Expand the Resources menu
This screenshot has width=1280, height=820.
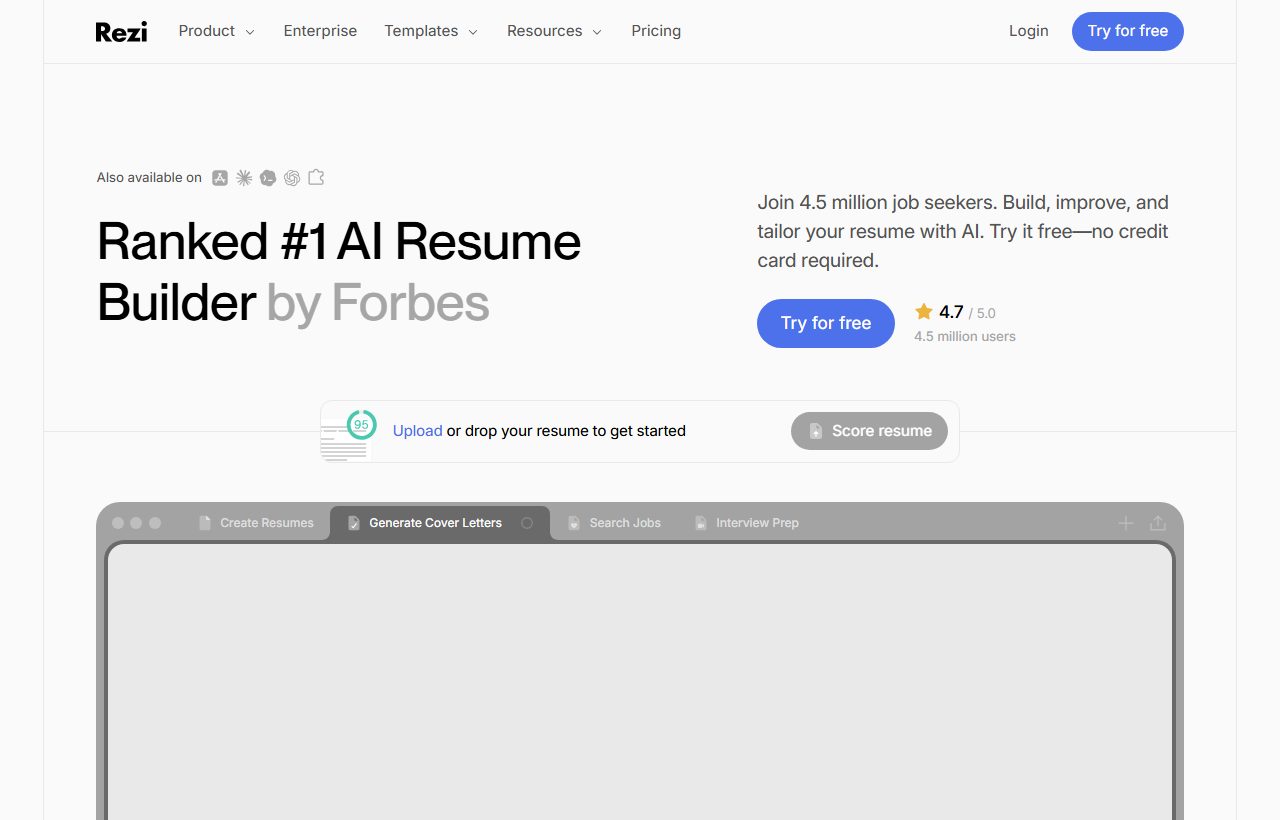(x=554, y=31)
